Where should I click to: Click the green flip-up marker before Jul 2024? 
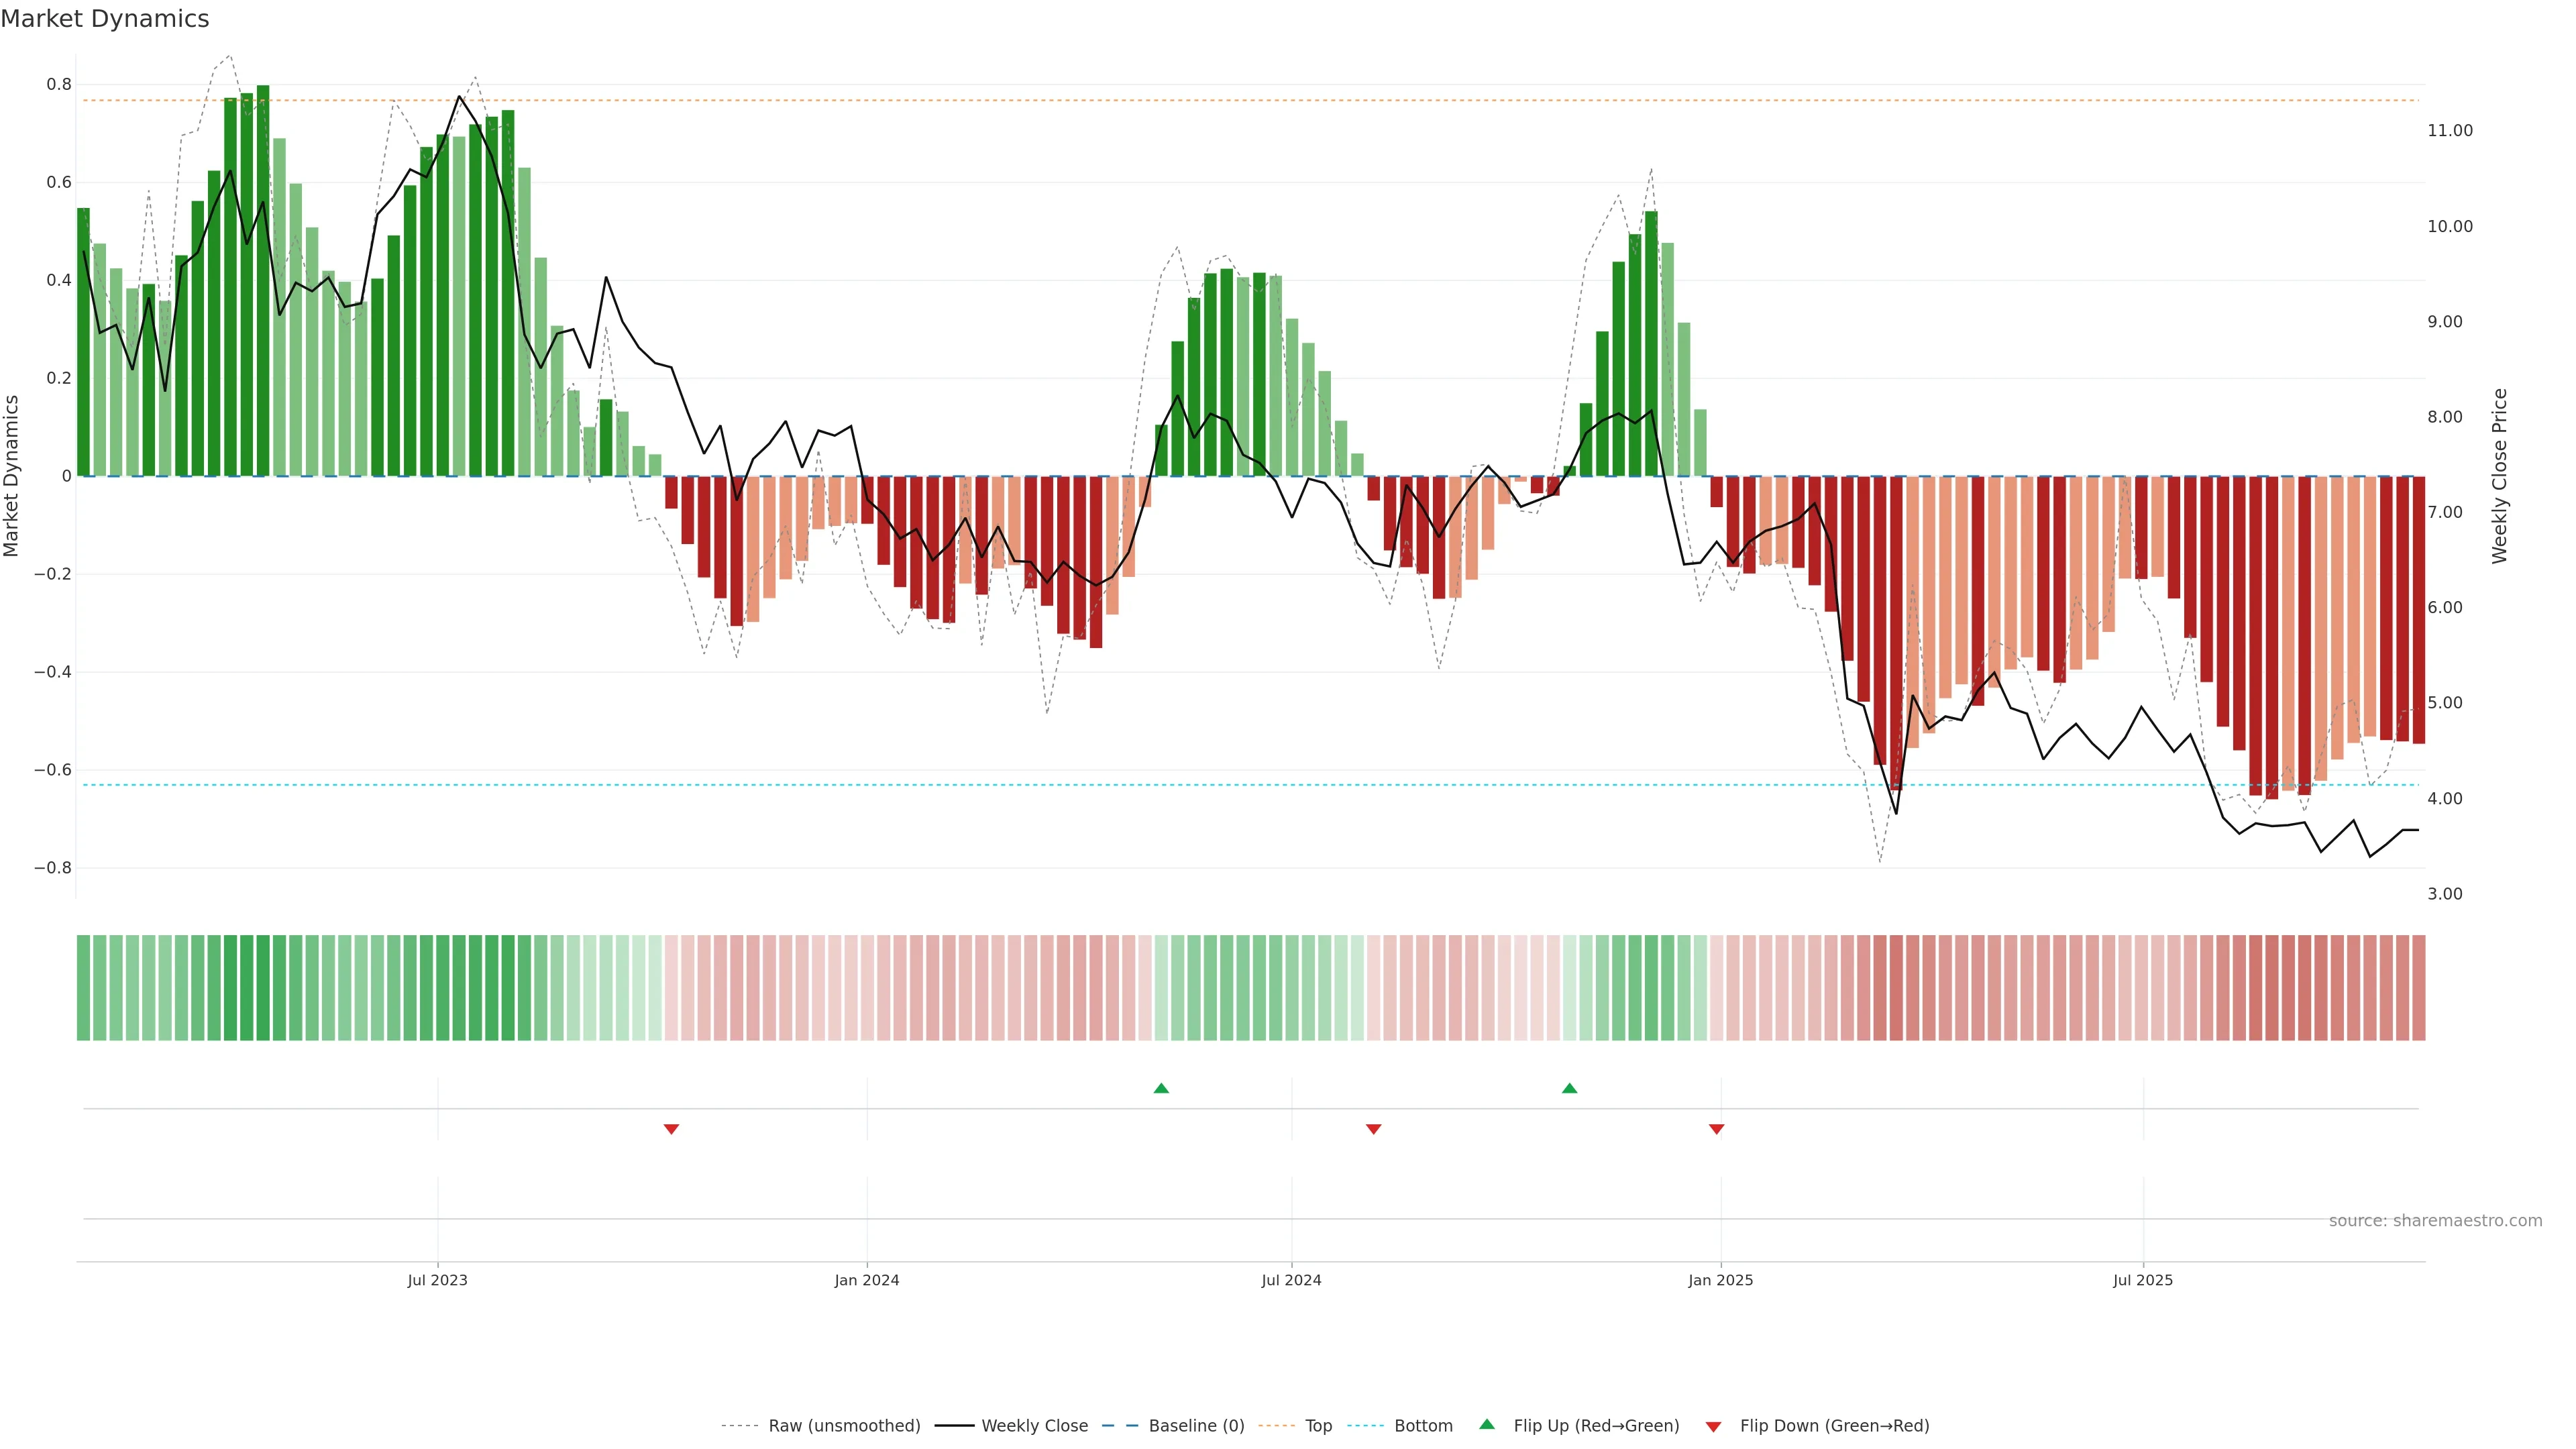(x=1161, y=1088)
